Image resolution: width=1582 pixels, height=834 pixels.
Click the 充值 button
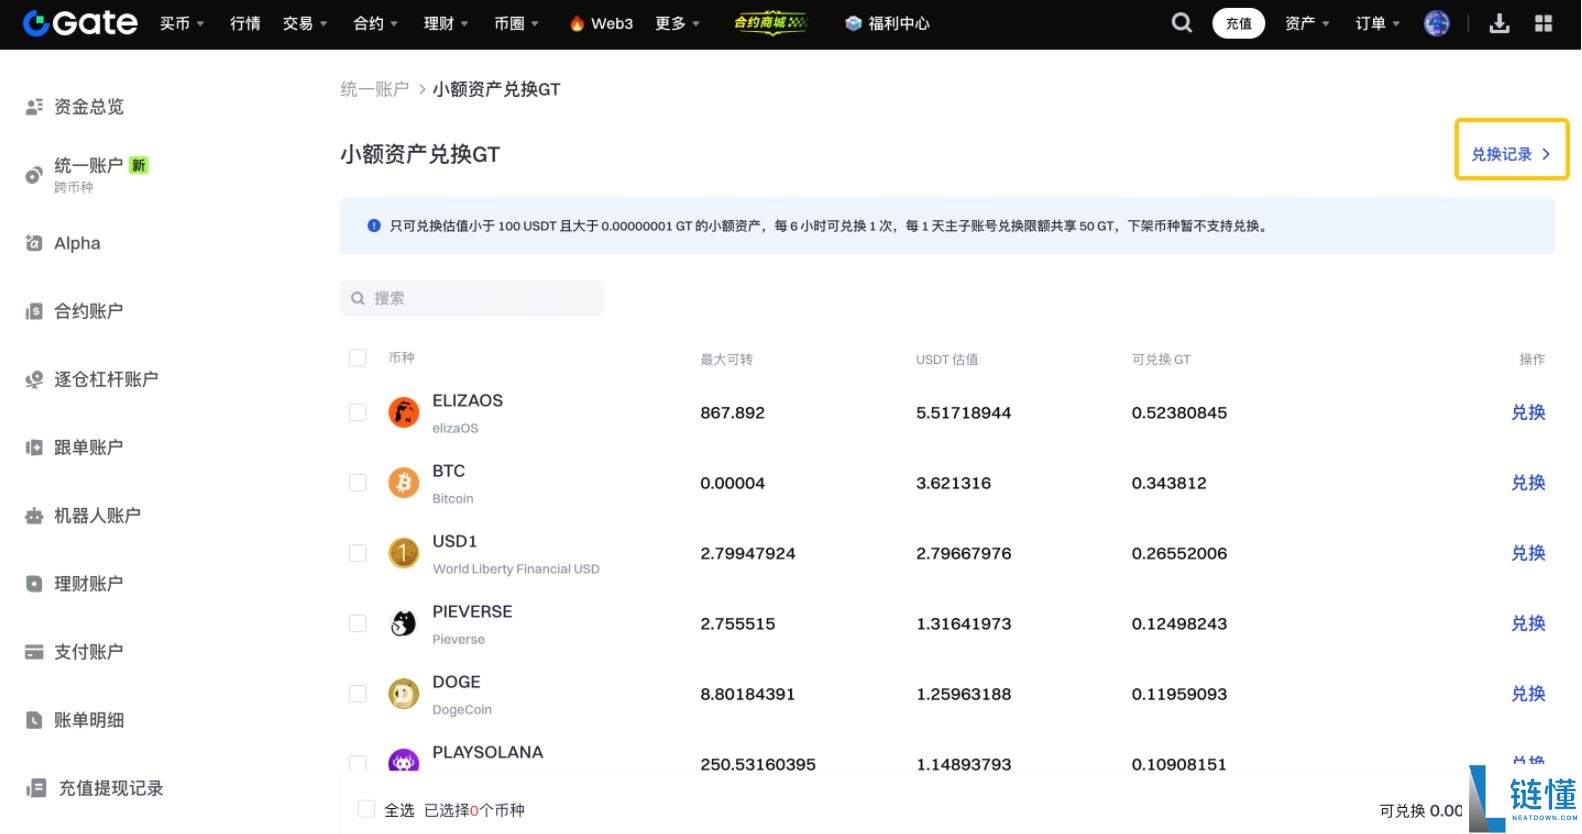(x=1239, y=23)
